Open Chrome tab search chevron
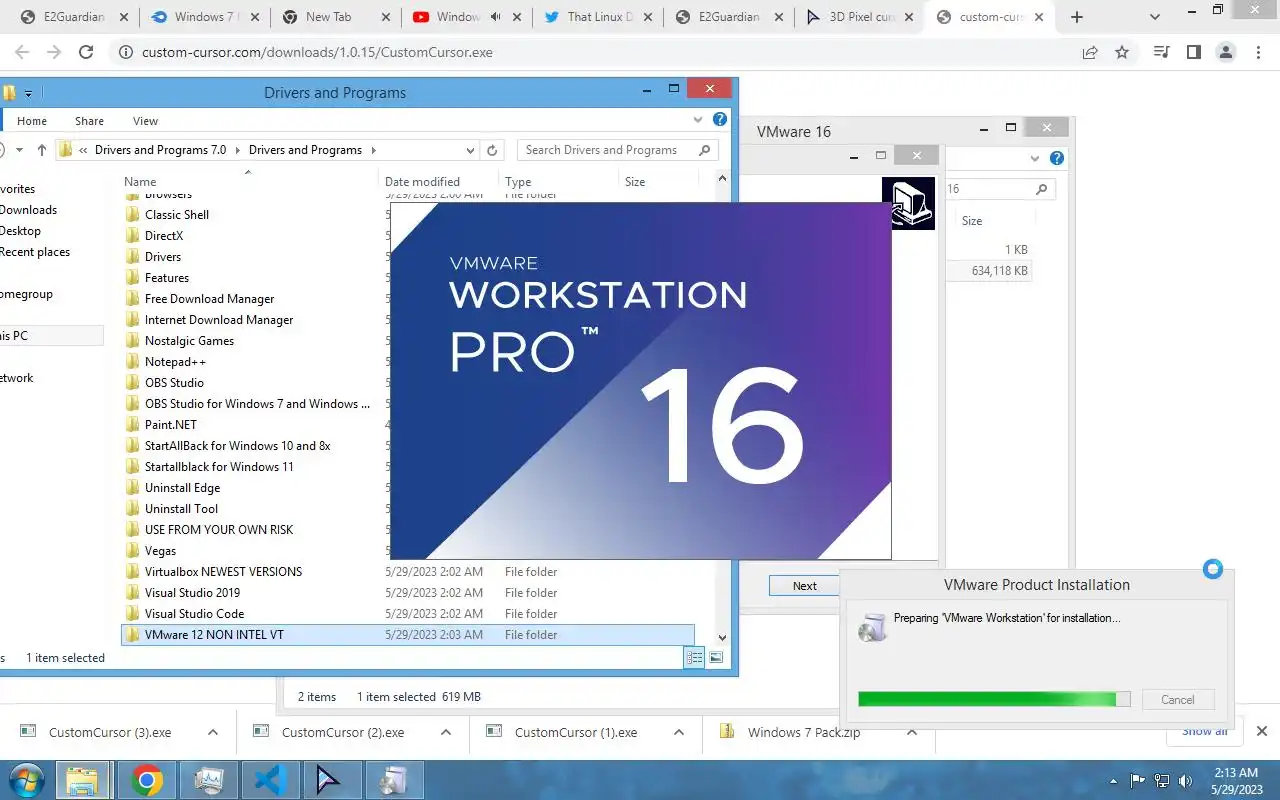 [x=1154, y=17]
